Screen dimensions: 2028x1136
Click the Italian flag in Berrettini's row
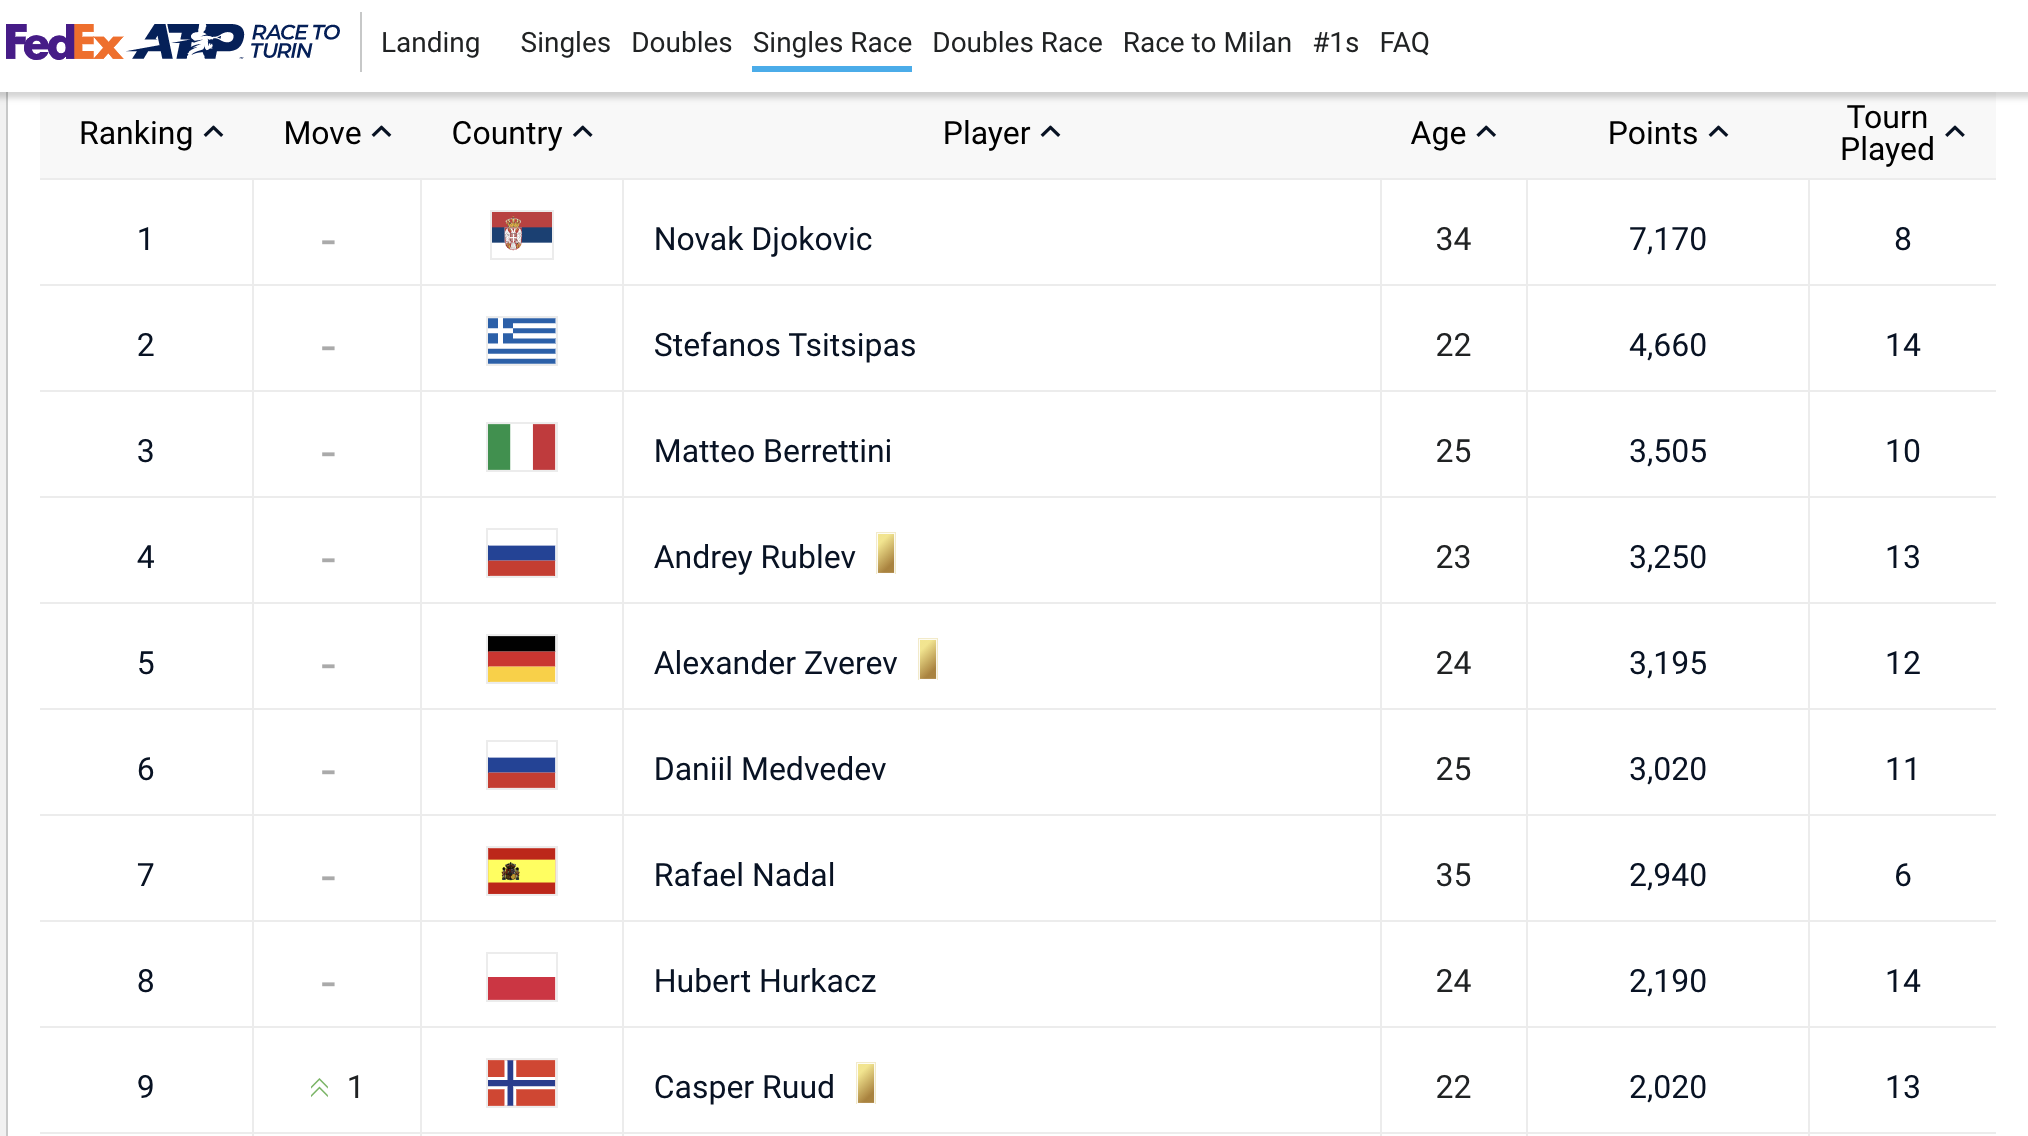pyautogui.click(x=521, y=447)
